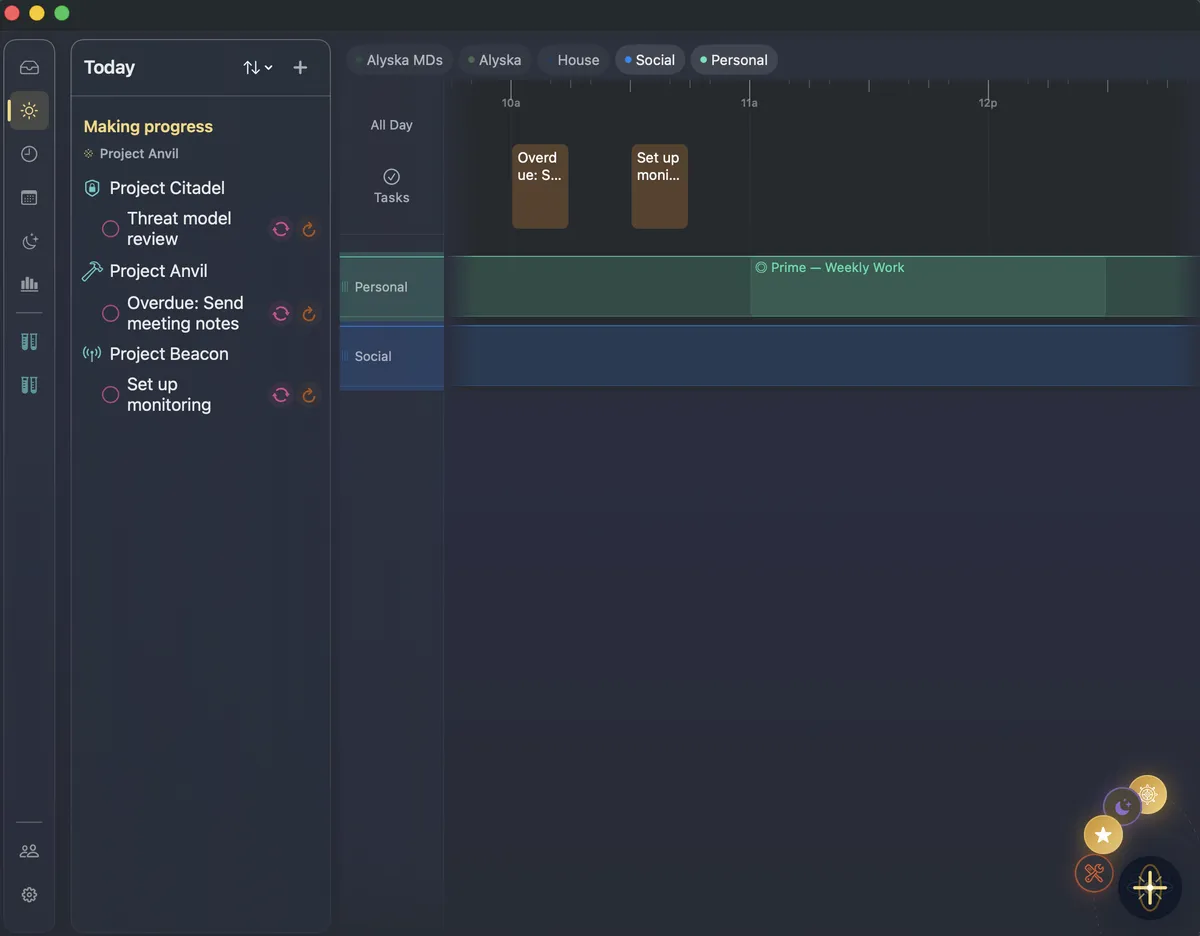Add a new task with the plus button
Viewport: 1200px width, 936px height.
pos(300,67)
